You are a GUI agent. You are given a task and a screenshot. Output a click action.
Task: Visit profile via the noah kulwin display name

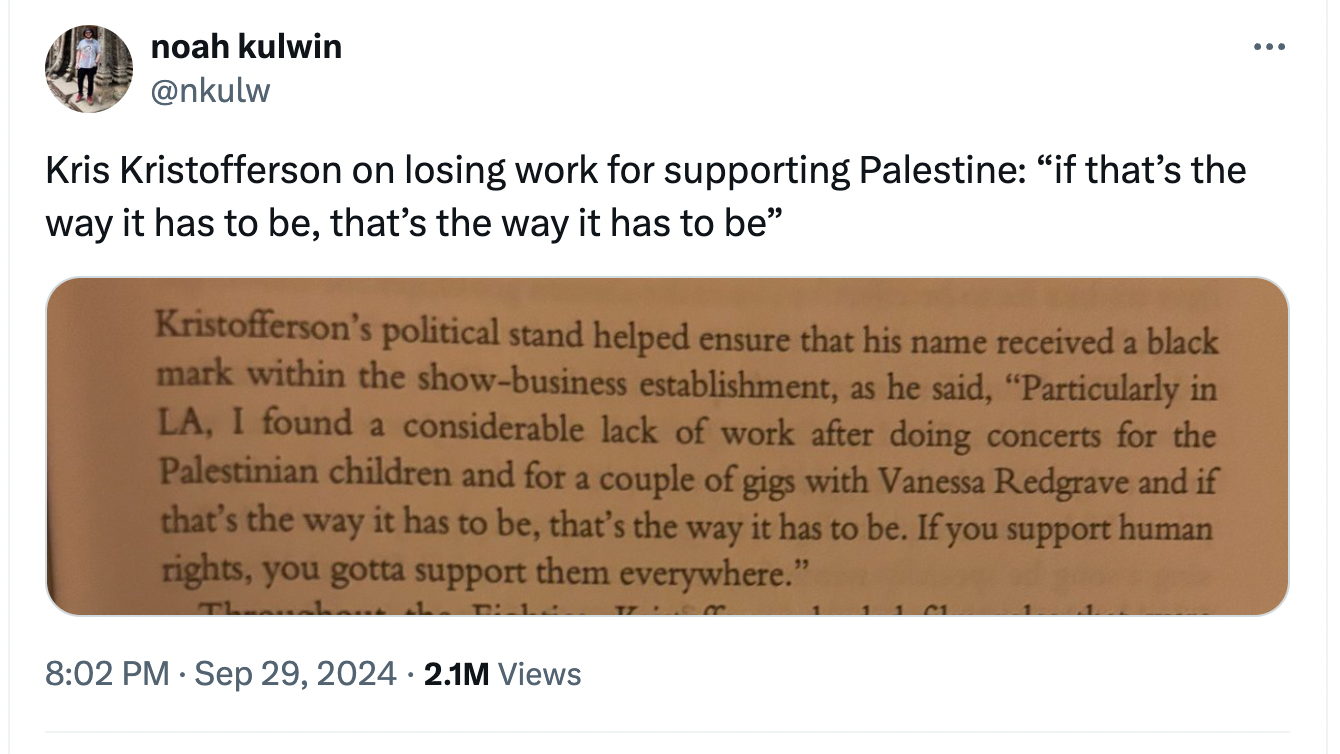click(246, 46)
